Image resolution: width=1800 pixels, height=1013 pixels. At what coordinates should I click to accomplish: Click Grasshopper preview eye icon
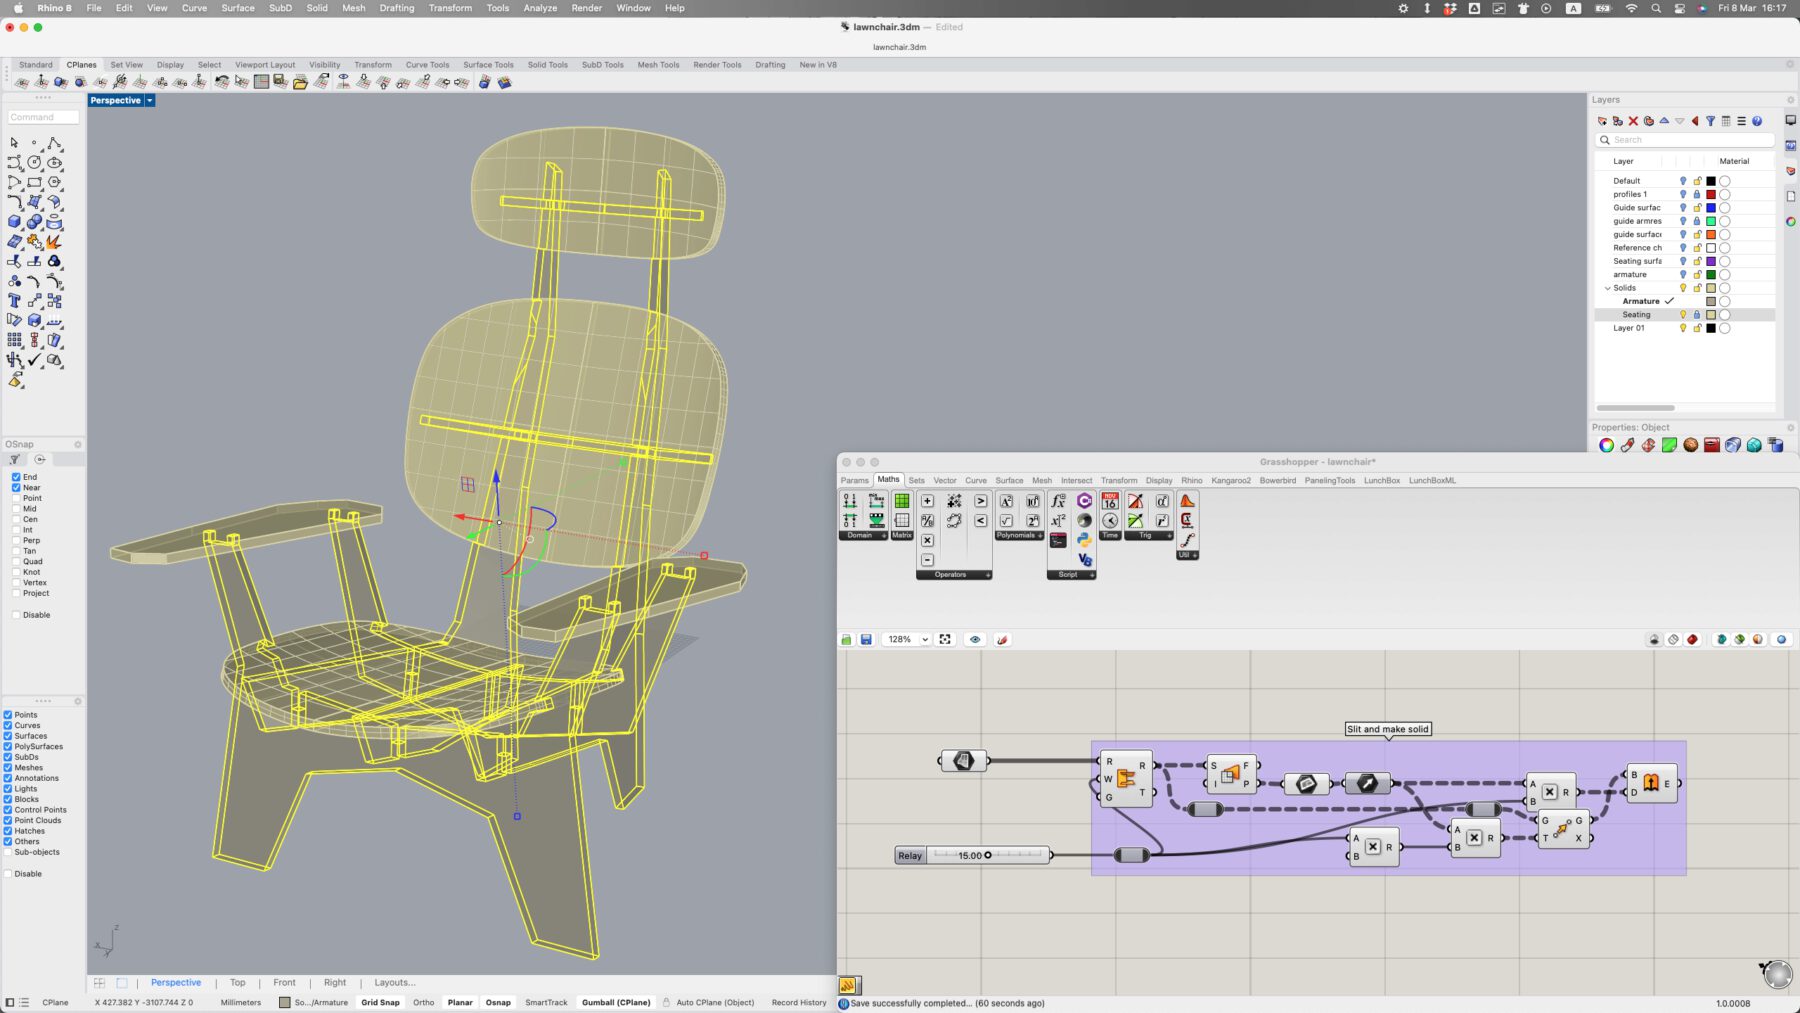[x=975, y=639]
